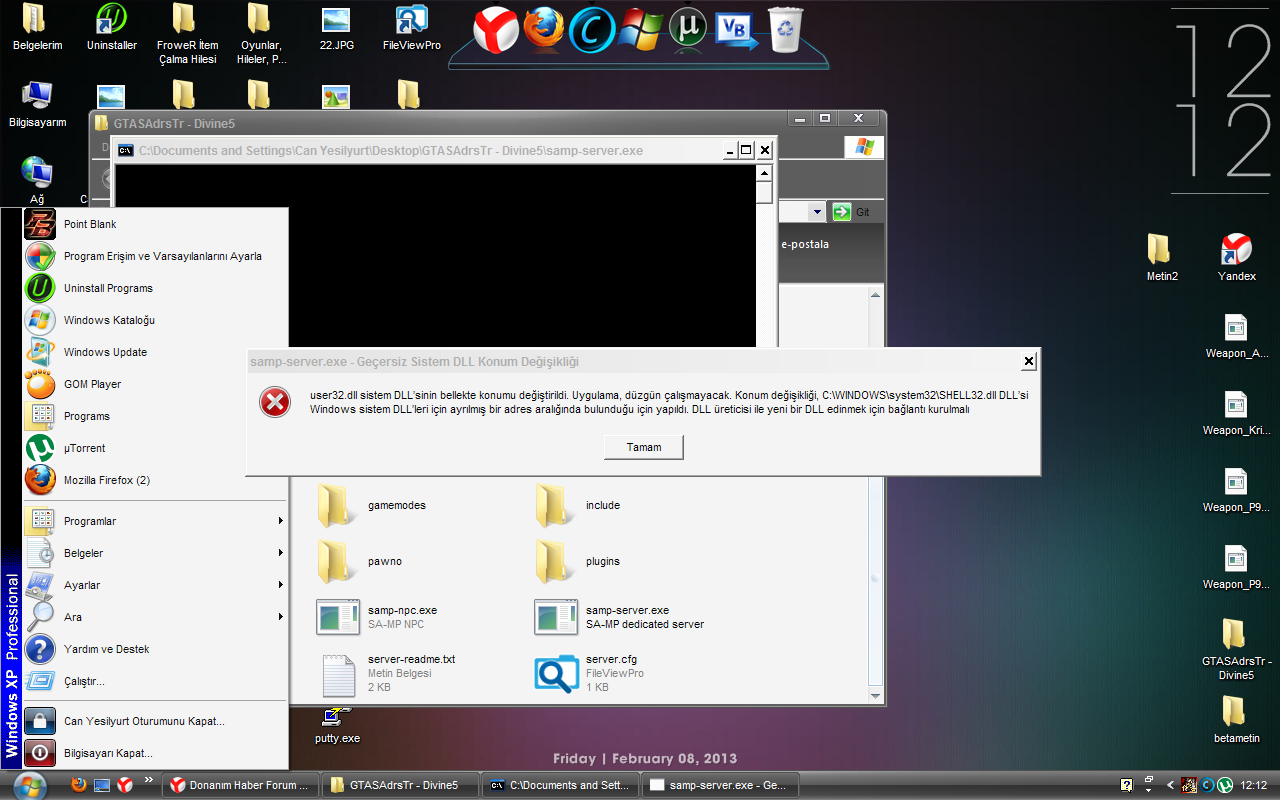This screenshot has height=800, width=1280.
Task: Open Yandex desktop shortcut
Action: click(x=1237, y=257)
